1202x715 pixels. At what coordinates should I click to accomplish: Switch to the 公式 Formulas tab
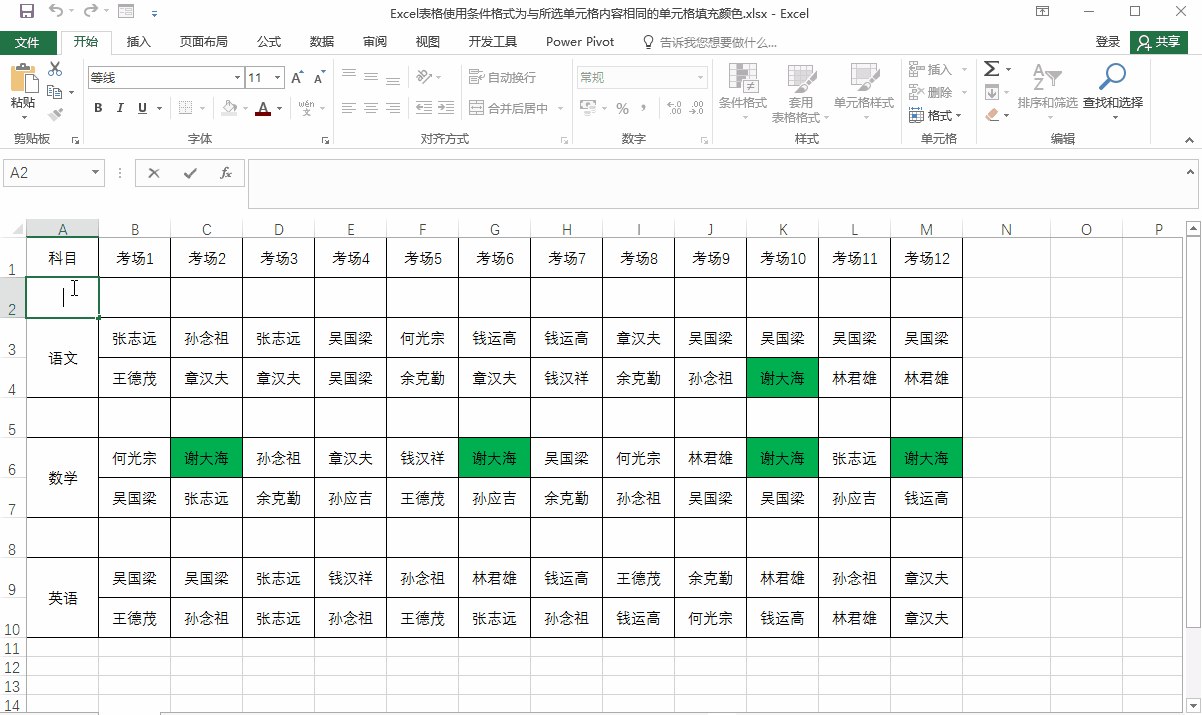[x=269, y=42]
